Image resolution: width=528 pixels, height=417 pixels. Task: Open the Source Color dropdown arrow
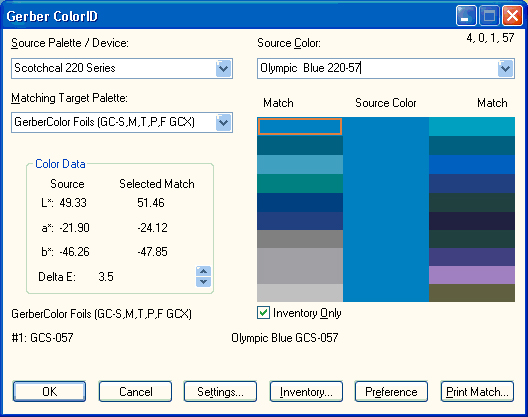pos(505,69)
